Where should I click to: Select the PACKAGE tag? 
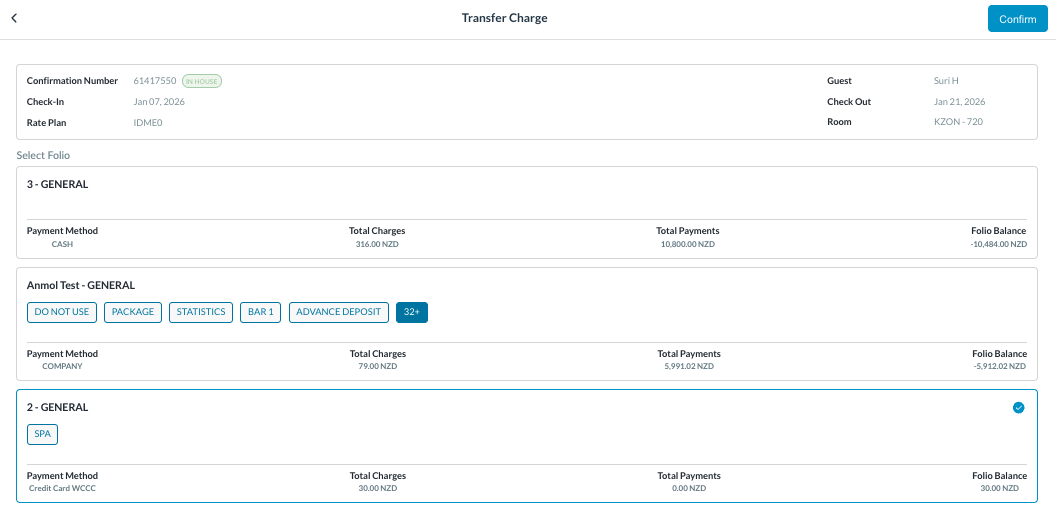(x=133, y=312)
